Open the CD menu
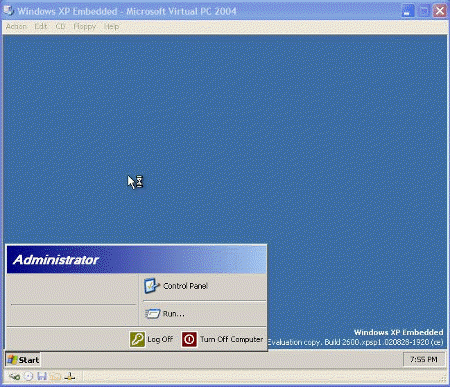This screenshot has width=450, height=387. [60, 27]
